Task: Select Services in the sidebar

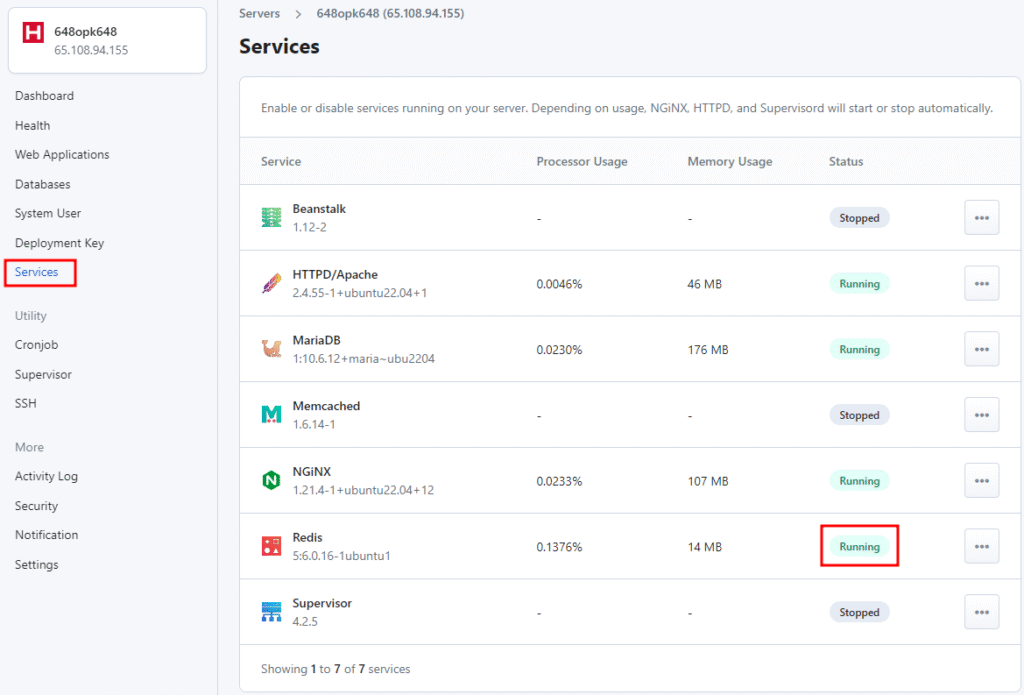Action: click(37, 272)
